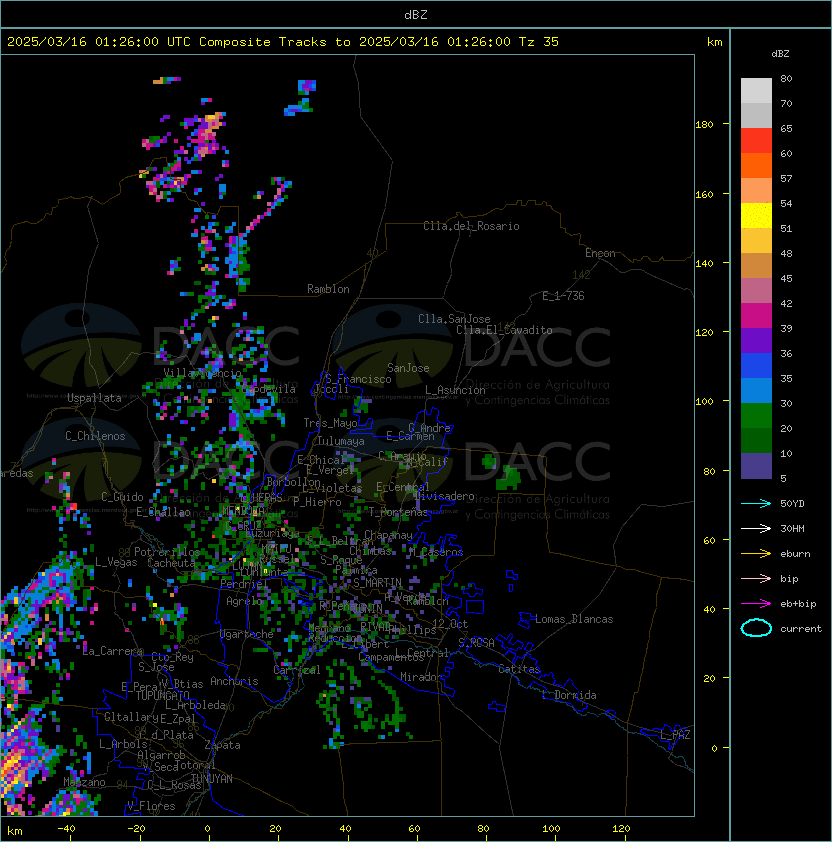The width and height of the screenshot is (832, 842).
Task: Click the 'E_1-736' map label
Action: 563,296
